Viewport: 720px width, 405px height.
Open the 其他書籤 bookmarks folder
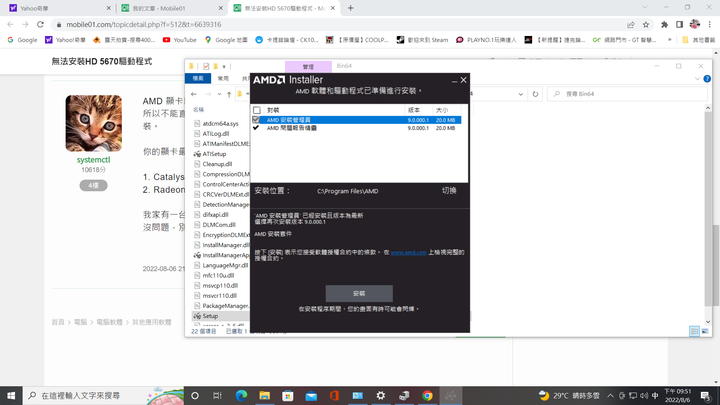pyautogui.click(x=698, y=40)
